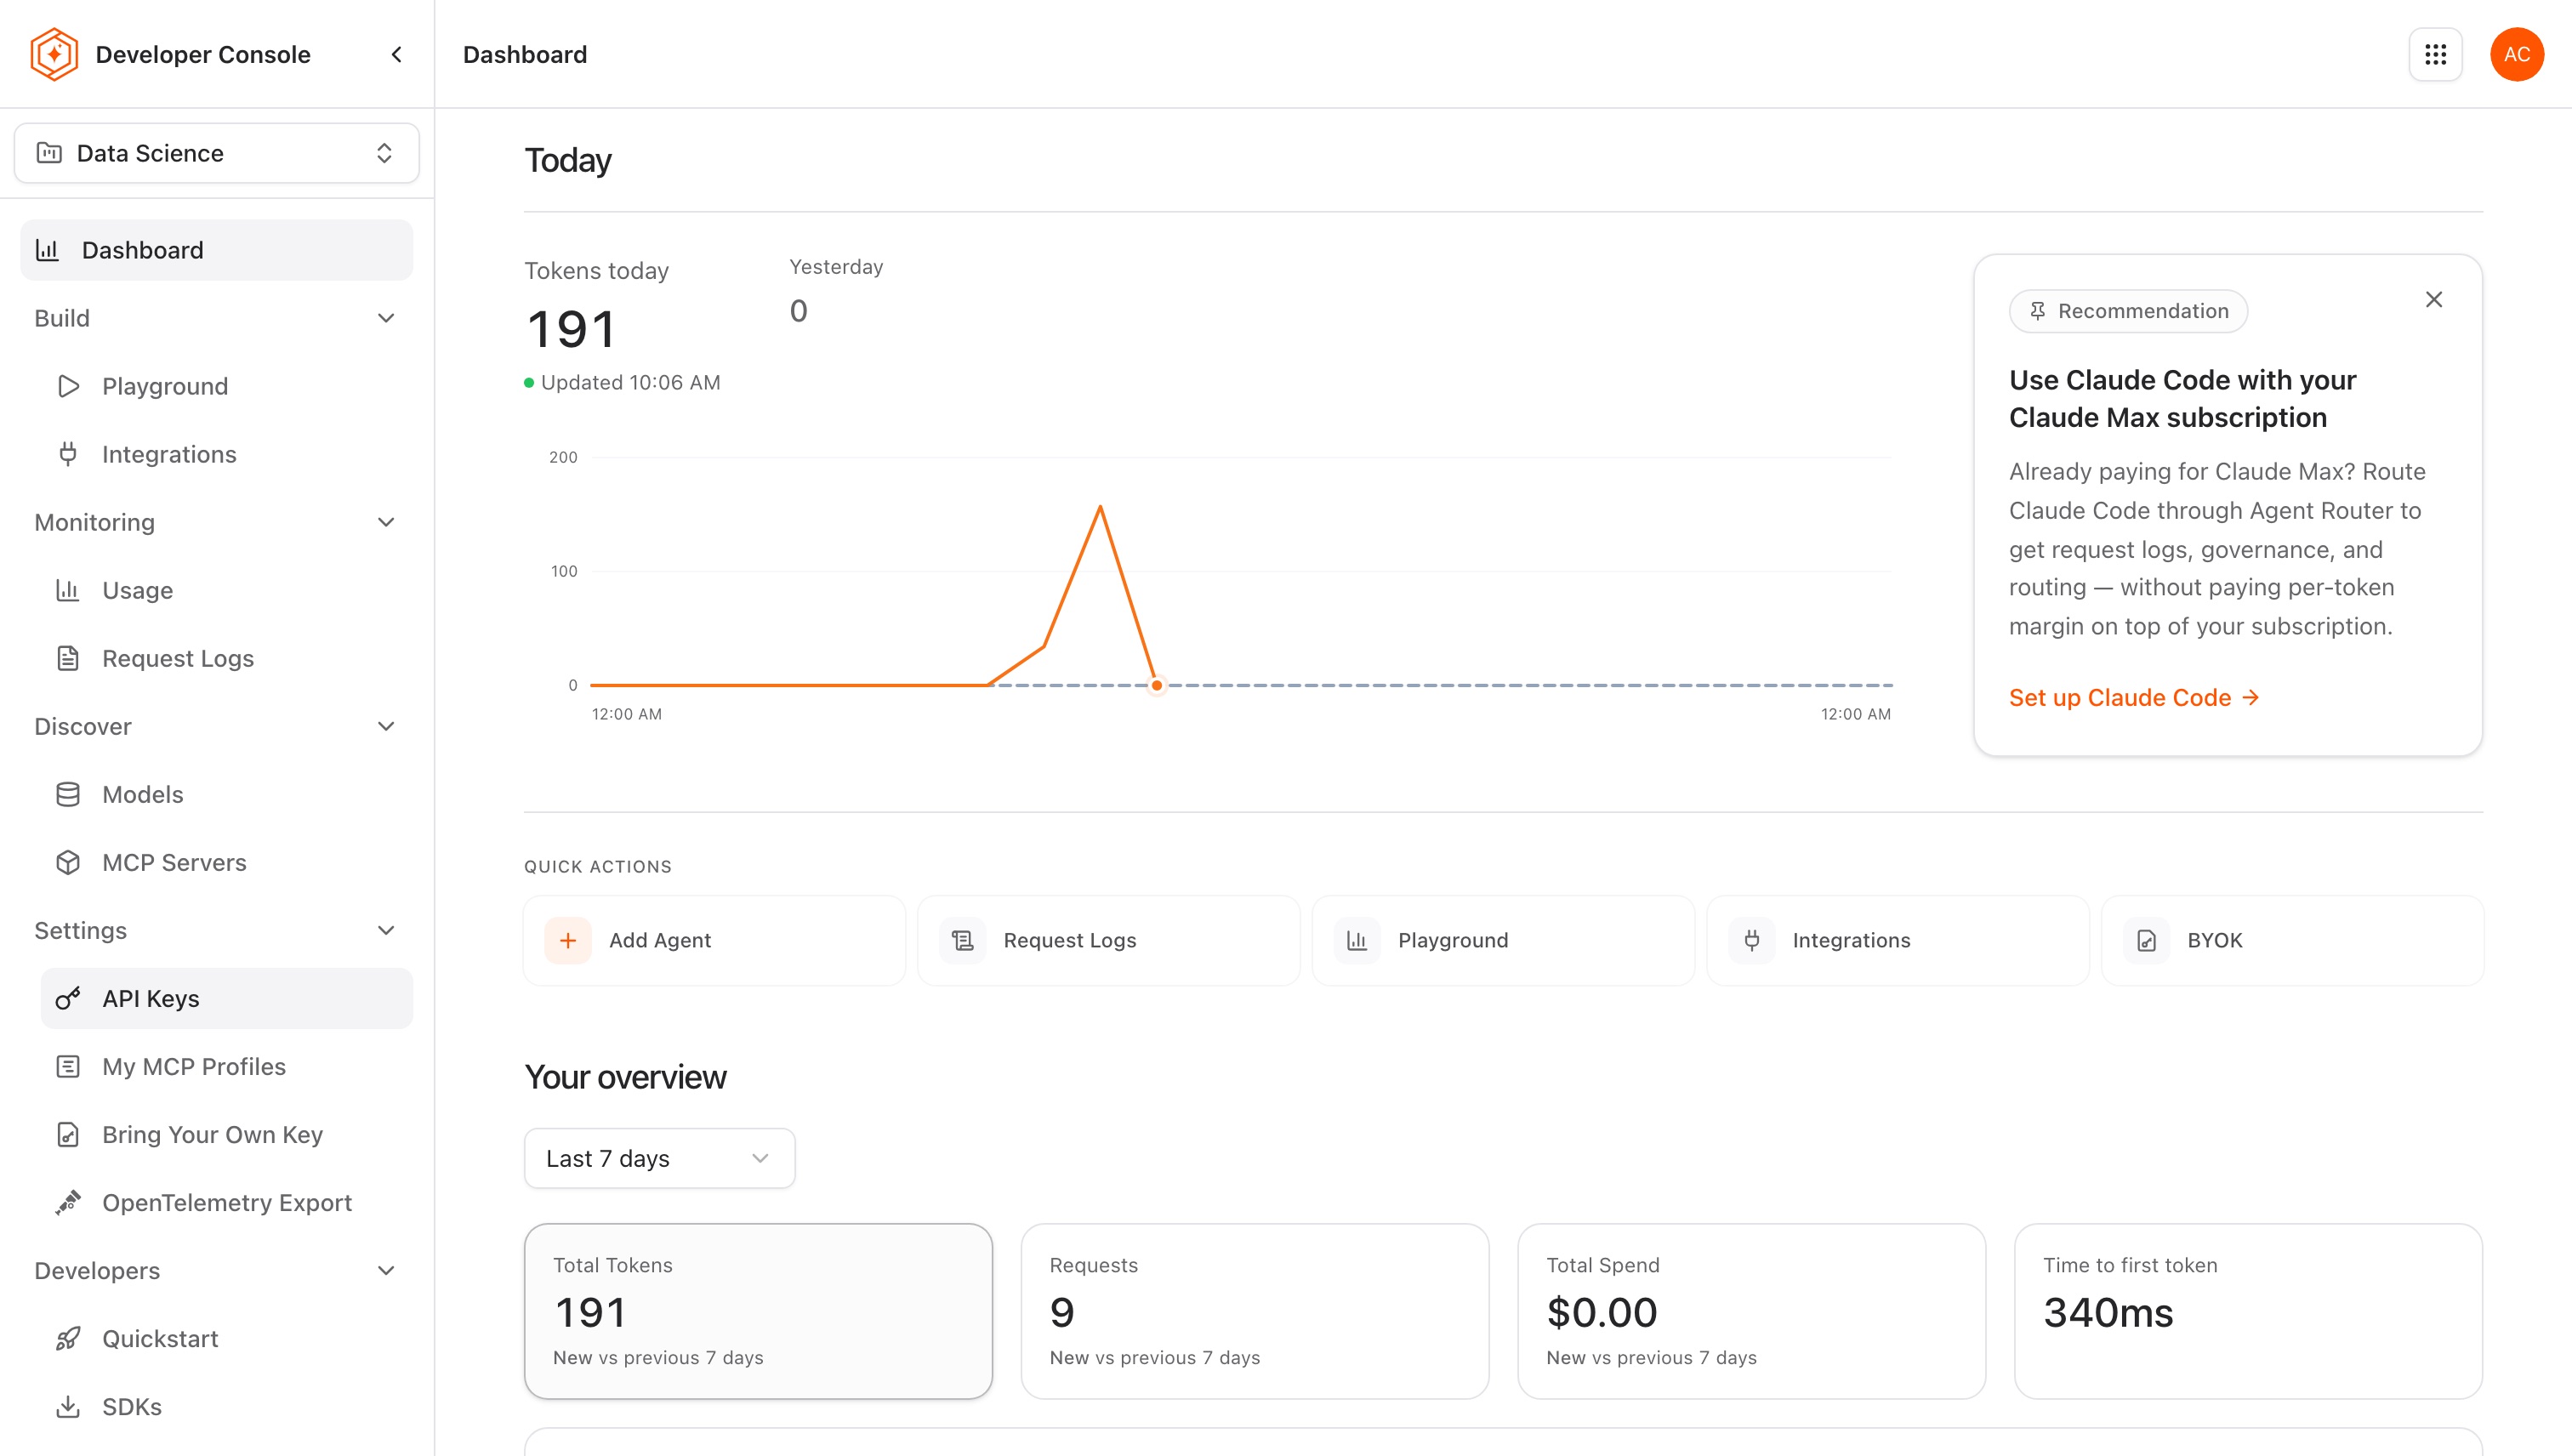Open Usage label under Monitoring
Viewport: 2572px width, 1456px height.
tap(138, 590)
